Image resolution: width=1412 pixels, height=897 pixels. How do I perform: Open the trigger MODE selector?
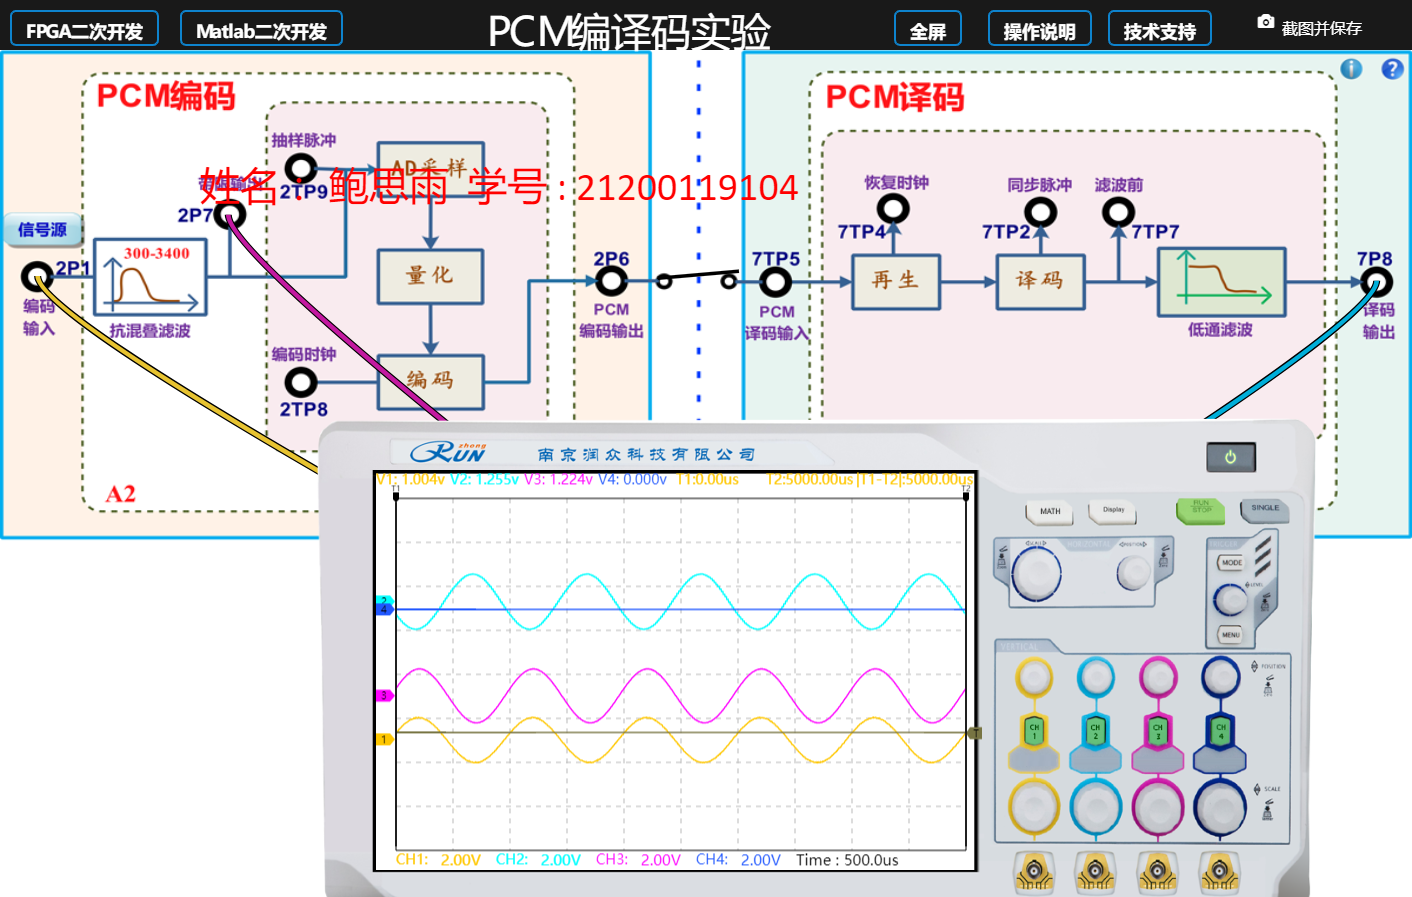[x=1231, y=563]
